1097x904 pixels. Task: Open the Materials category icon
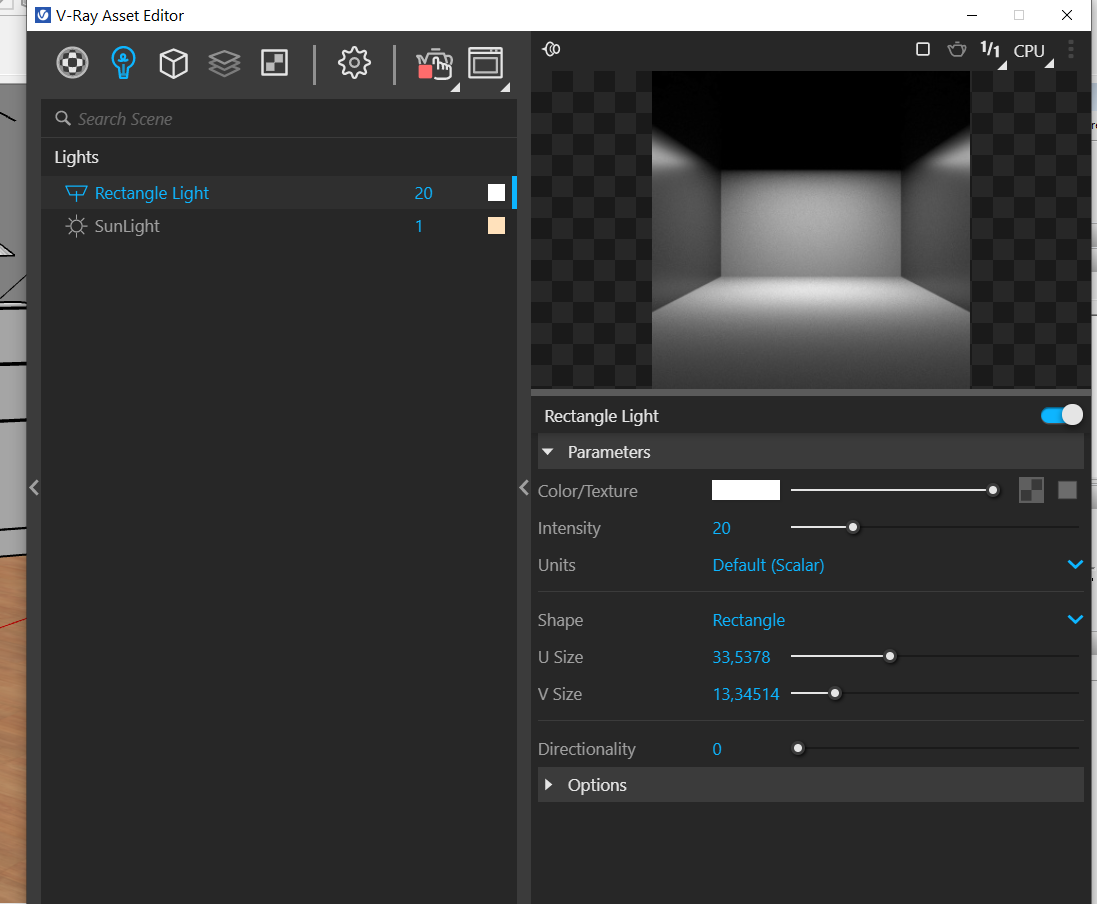[x=72, y=63]
